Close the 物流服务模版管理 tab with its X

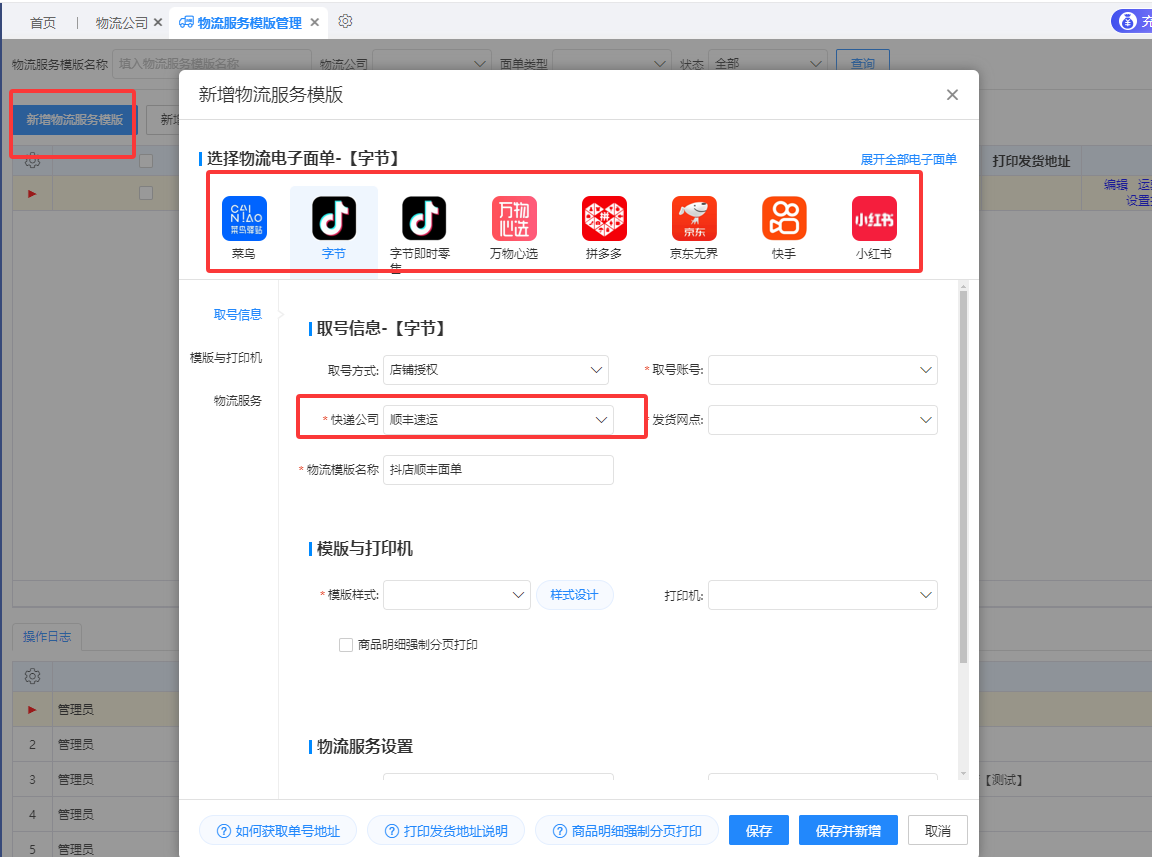point(314,23)
